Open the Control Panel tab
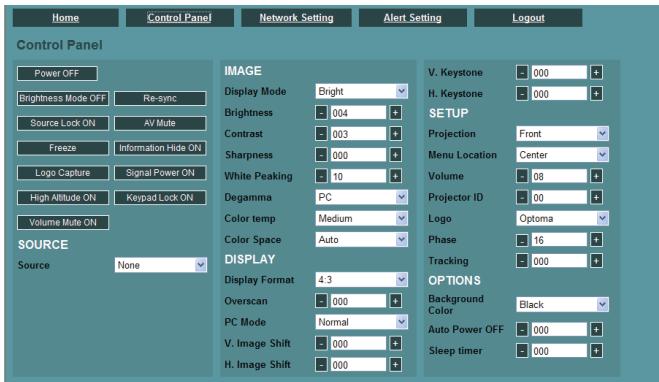 [x=179, y=18]
